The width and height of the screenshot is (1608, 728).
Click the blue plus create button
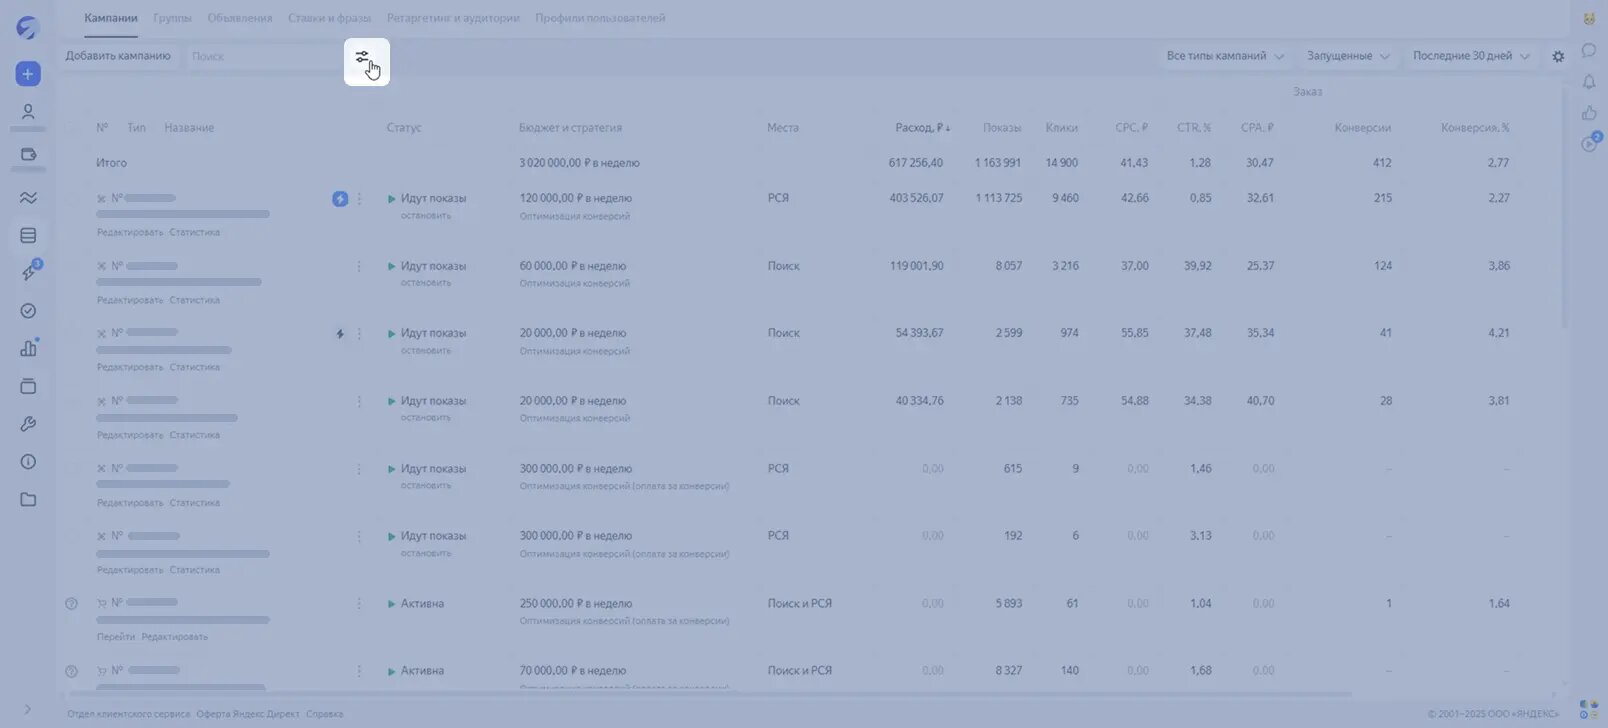coord(28,74)
